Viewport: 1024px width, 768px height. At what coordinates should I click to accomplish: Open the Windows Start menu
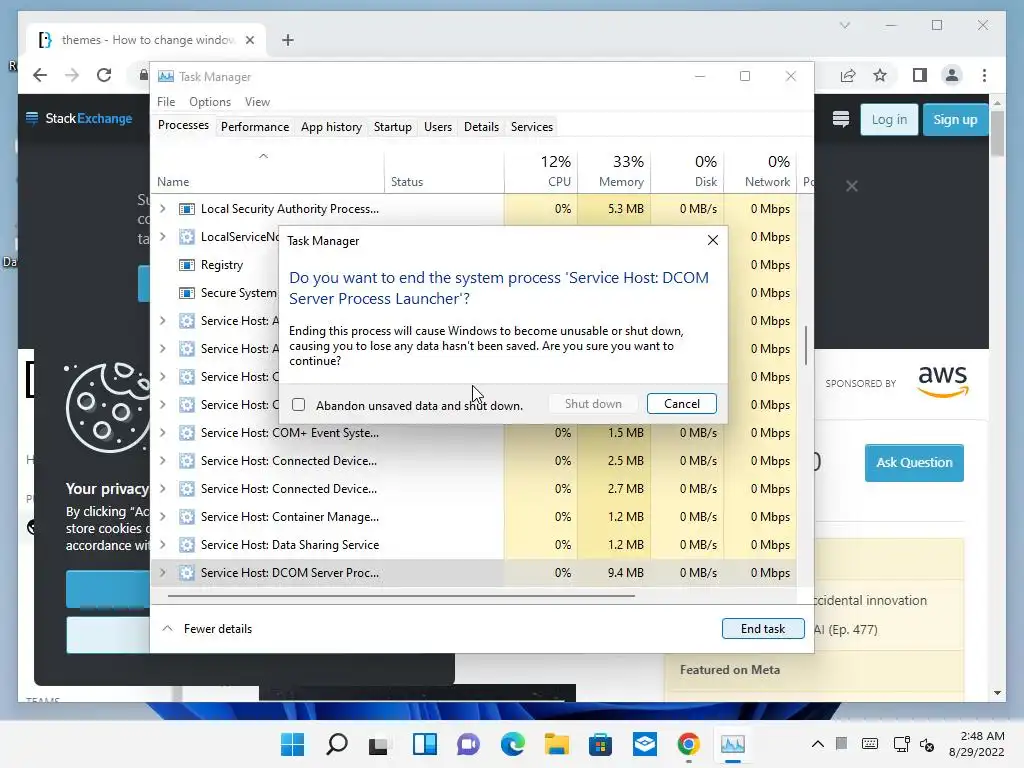coord(292,744)
